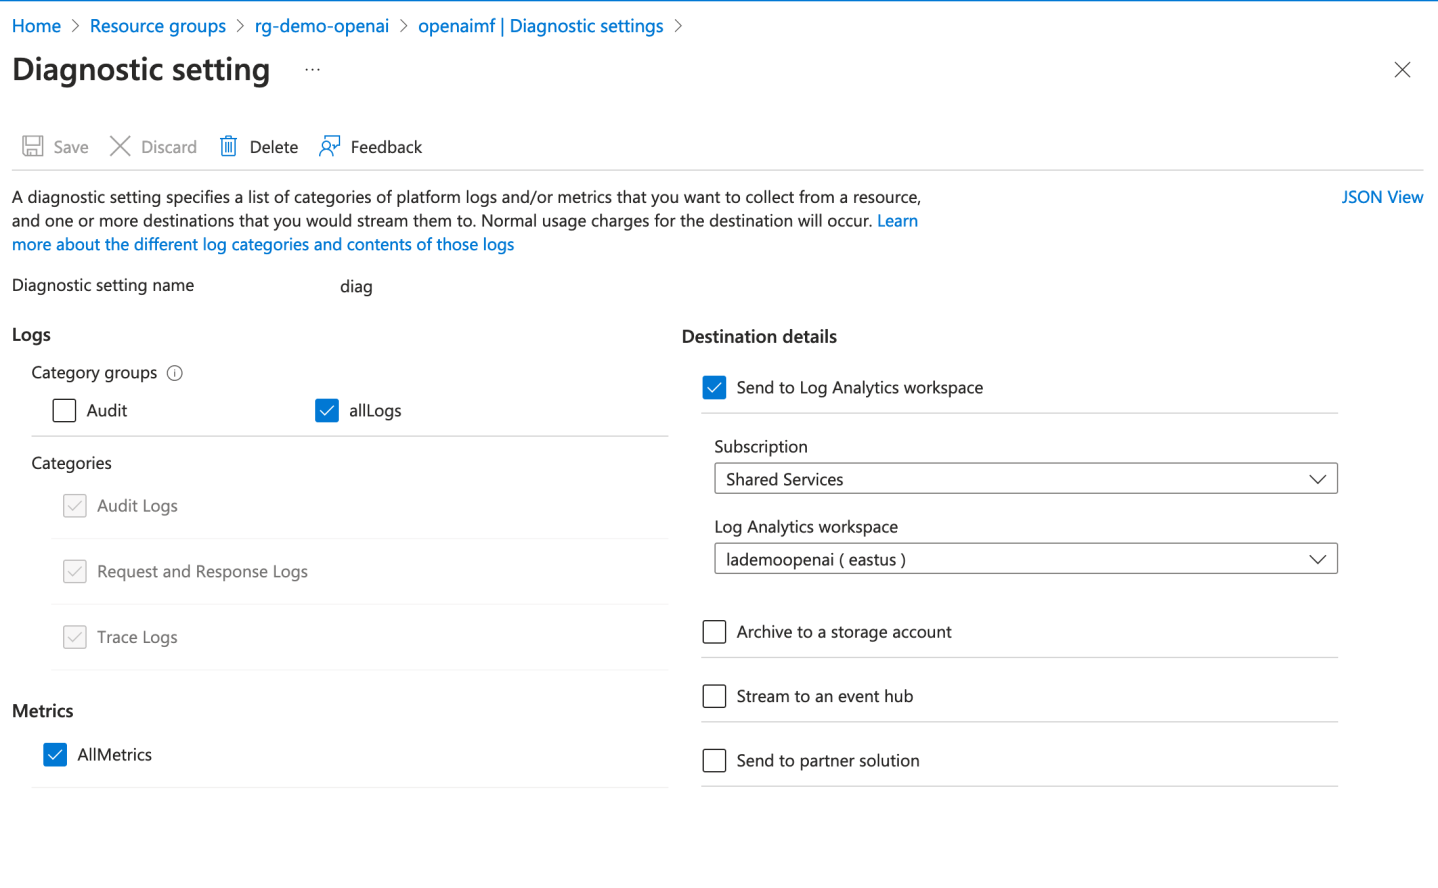Click the Discard X icon
This screenshot has height=888, width=1438.
[120, 147]
